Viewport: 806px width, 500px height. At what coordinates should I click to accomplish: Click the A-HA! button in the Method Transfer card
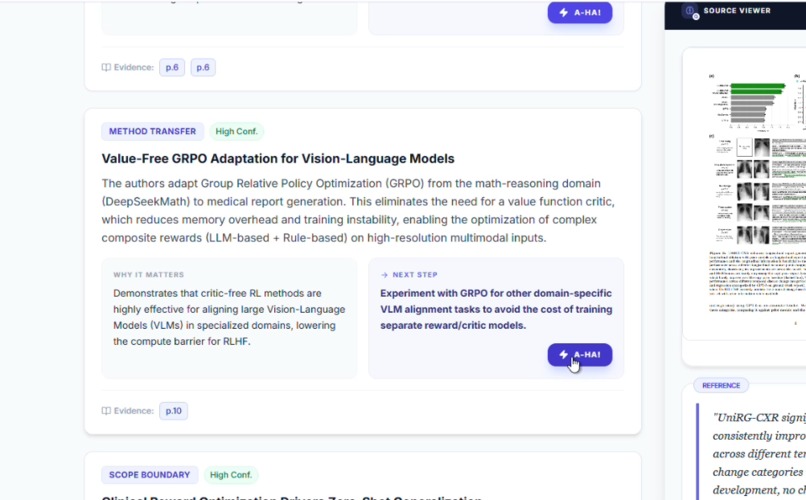pyautogui.click(x=579, y=355)
